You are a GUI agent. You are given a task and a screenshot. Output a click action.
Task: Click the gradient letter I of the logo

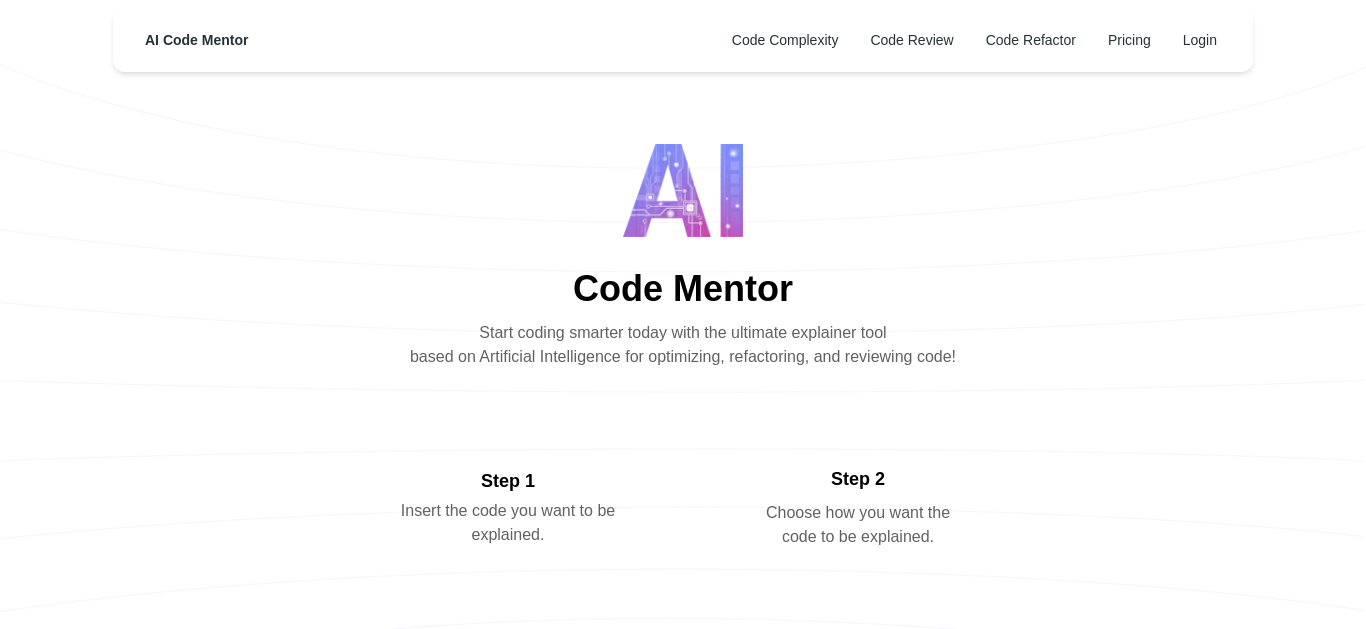[x=732, y=190]
